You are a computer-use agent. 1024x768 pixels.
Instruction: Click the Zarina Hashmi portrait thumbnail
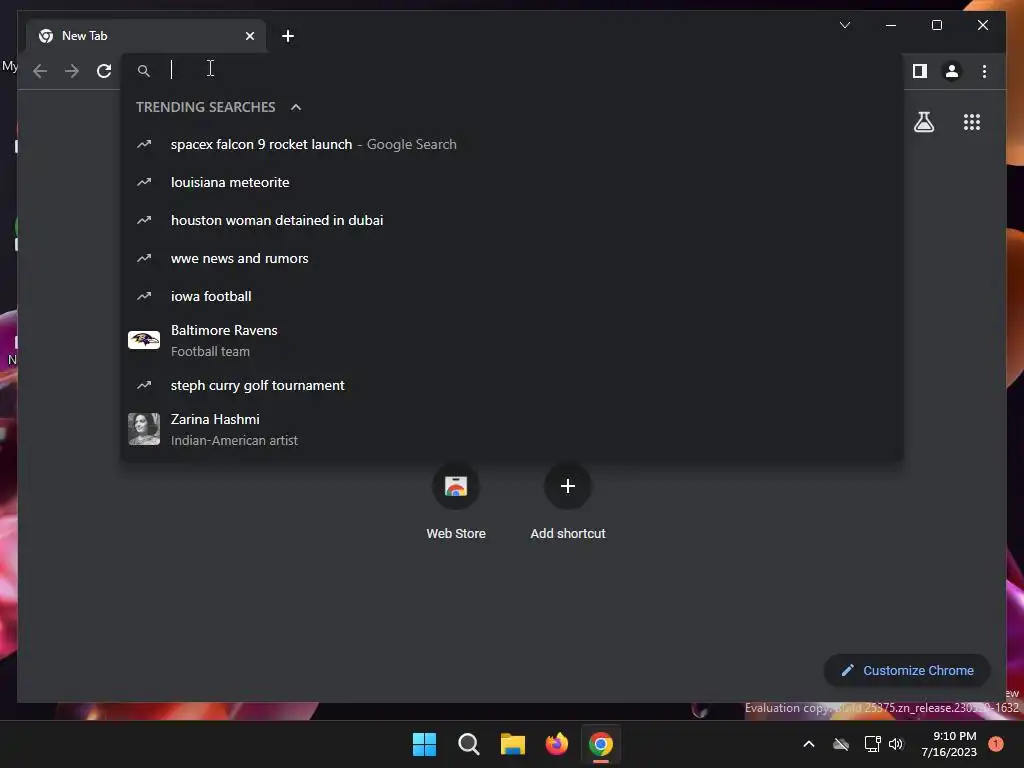144,429
